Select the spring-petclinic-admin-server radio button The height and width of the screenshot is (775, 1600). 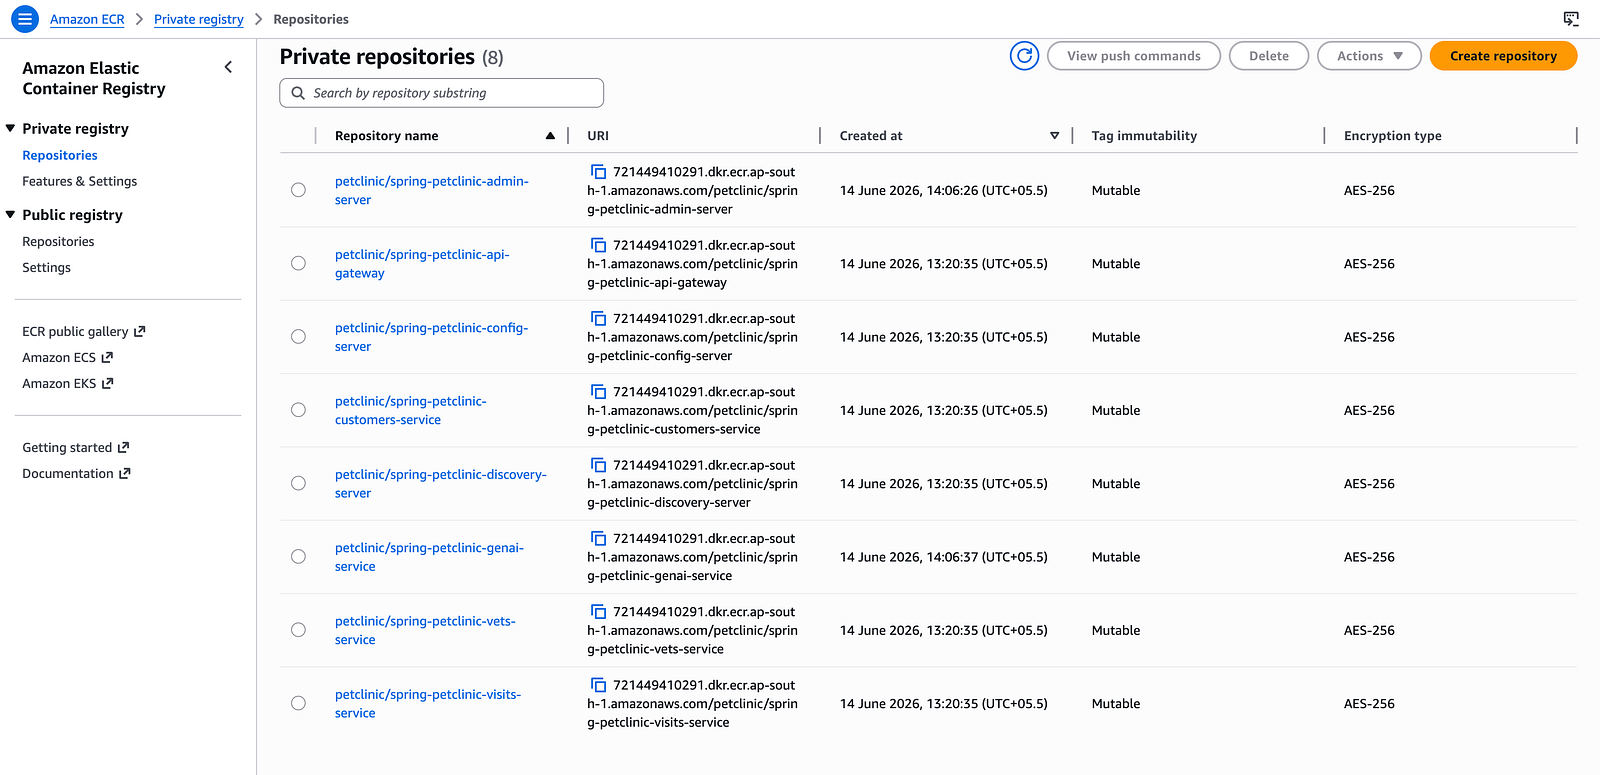(x=298, y=190)
